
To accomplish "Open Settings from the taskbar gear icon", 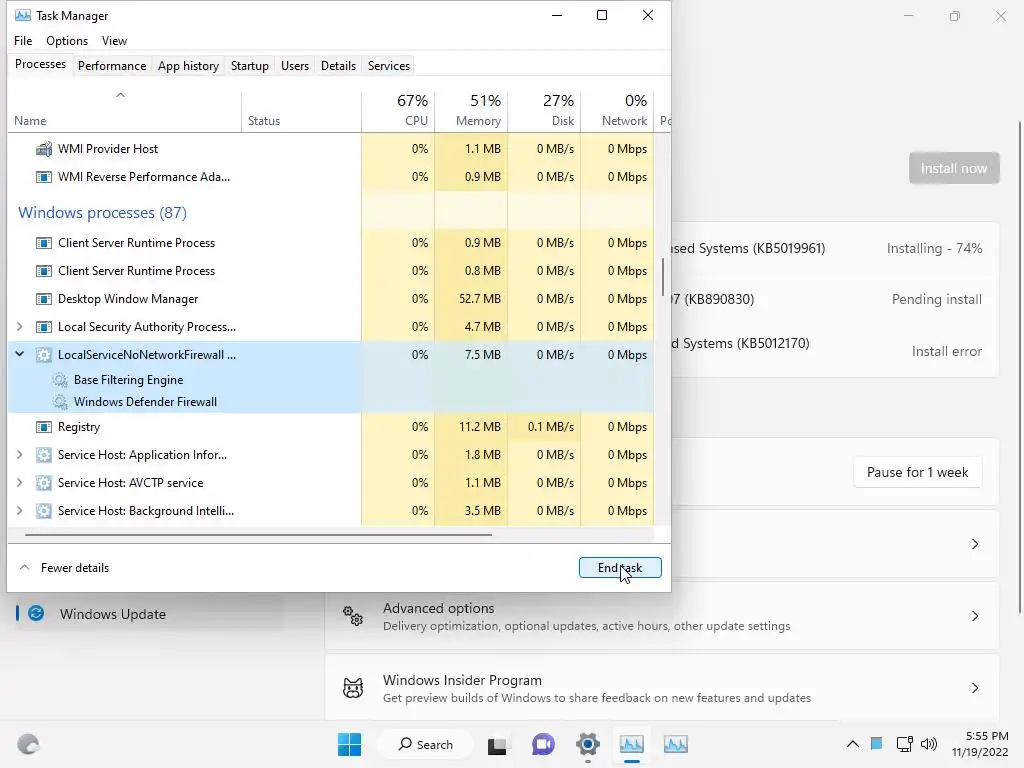I will [588, 744].
